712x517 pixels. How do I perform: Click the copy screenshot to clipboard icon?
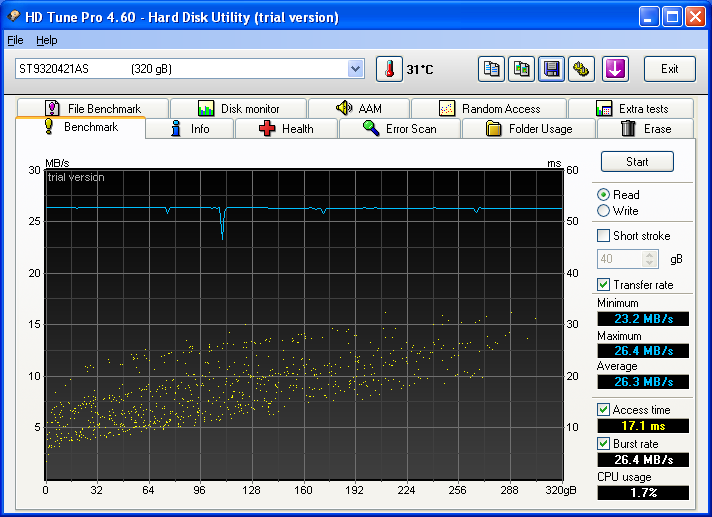(521, 69)
